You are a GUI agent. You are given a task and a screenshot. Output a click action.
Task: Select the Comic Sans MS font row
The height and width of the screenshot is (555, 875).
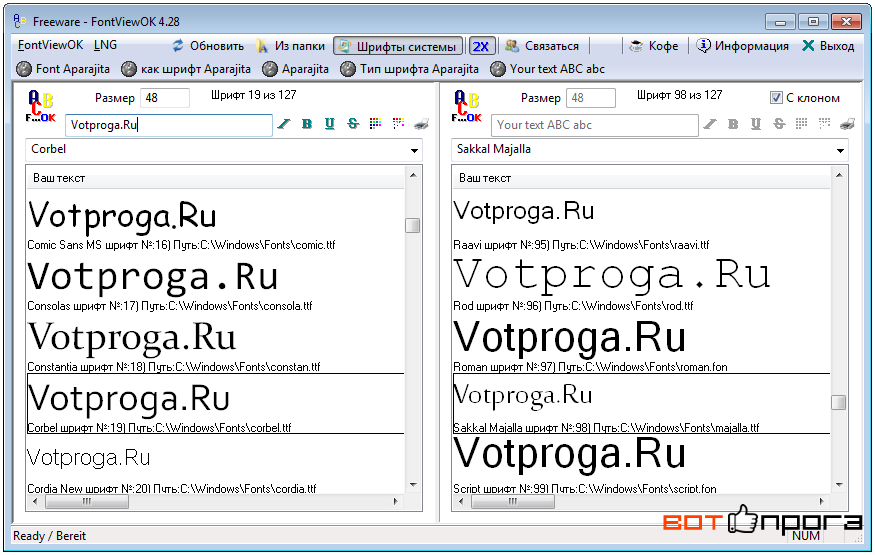[x=215, y=221]
